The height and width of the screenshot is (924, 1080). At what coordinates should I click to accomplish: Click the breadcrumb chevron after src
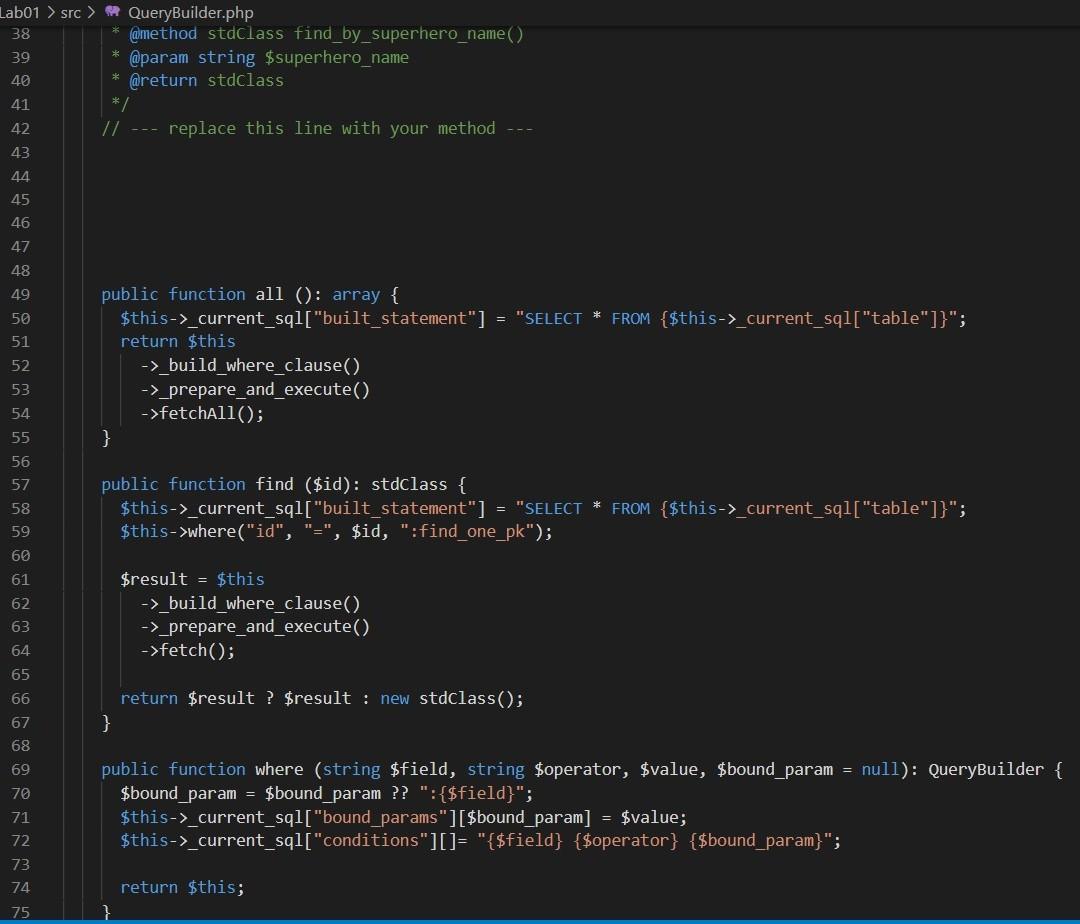(x=91, y=12)
